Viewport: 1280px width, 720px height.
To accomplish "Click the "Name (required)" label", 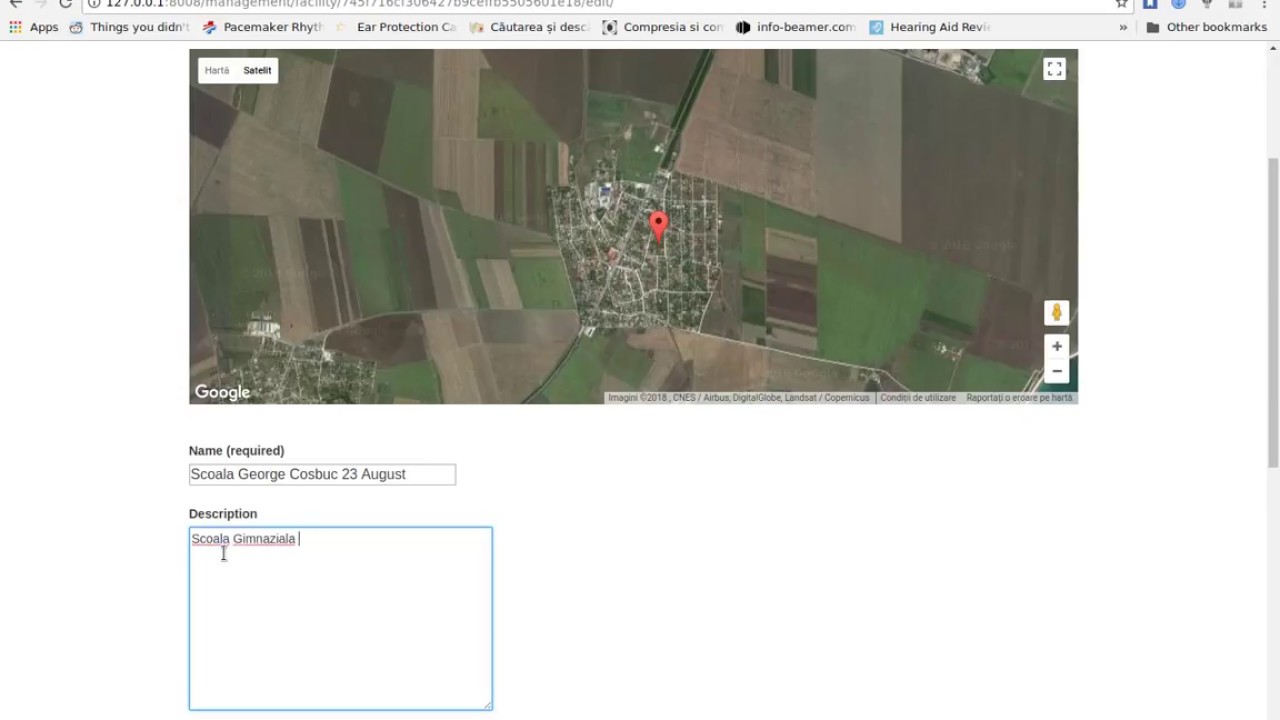I will (x=236, y=451).
